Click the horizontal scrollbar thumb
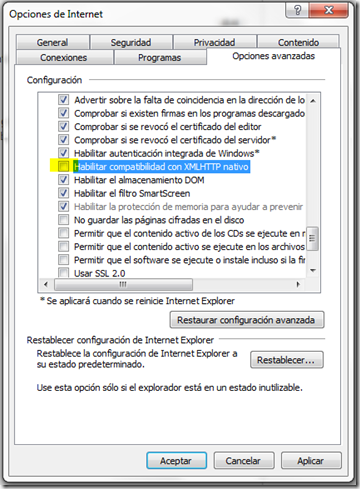Screen dimensions: 360x489 point(123,284)
